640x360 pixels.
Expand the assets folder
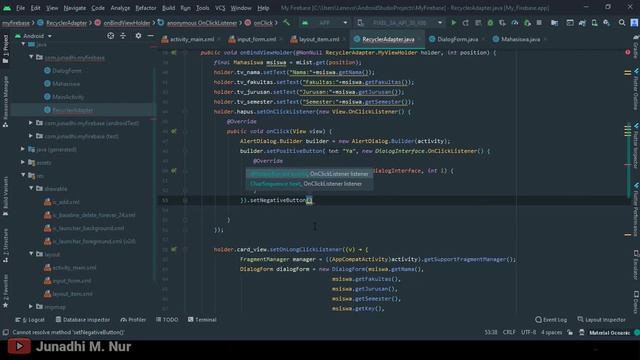point(23,162)
